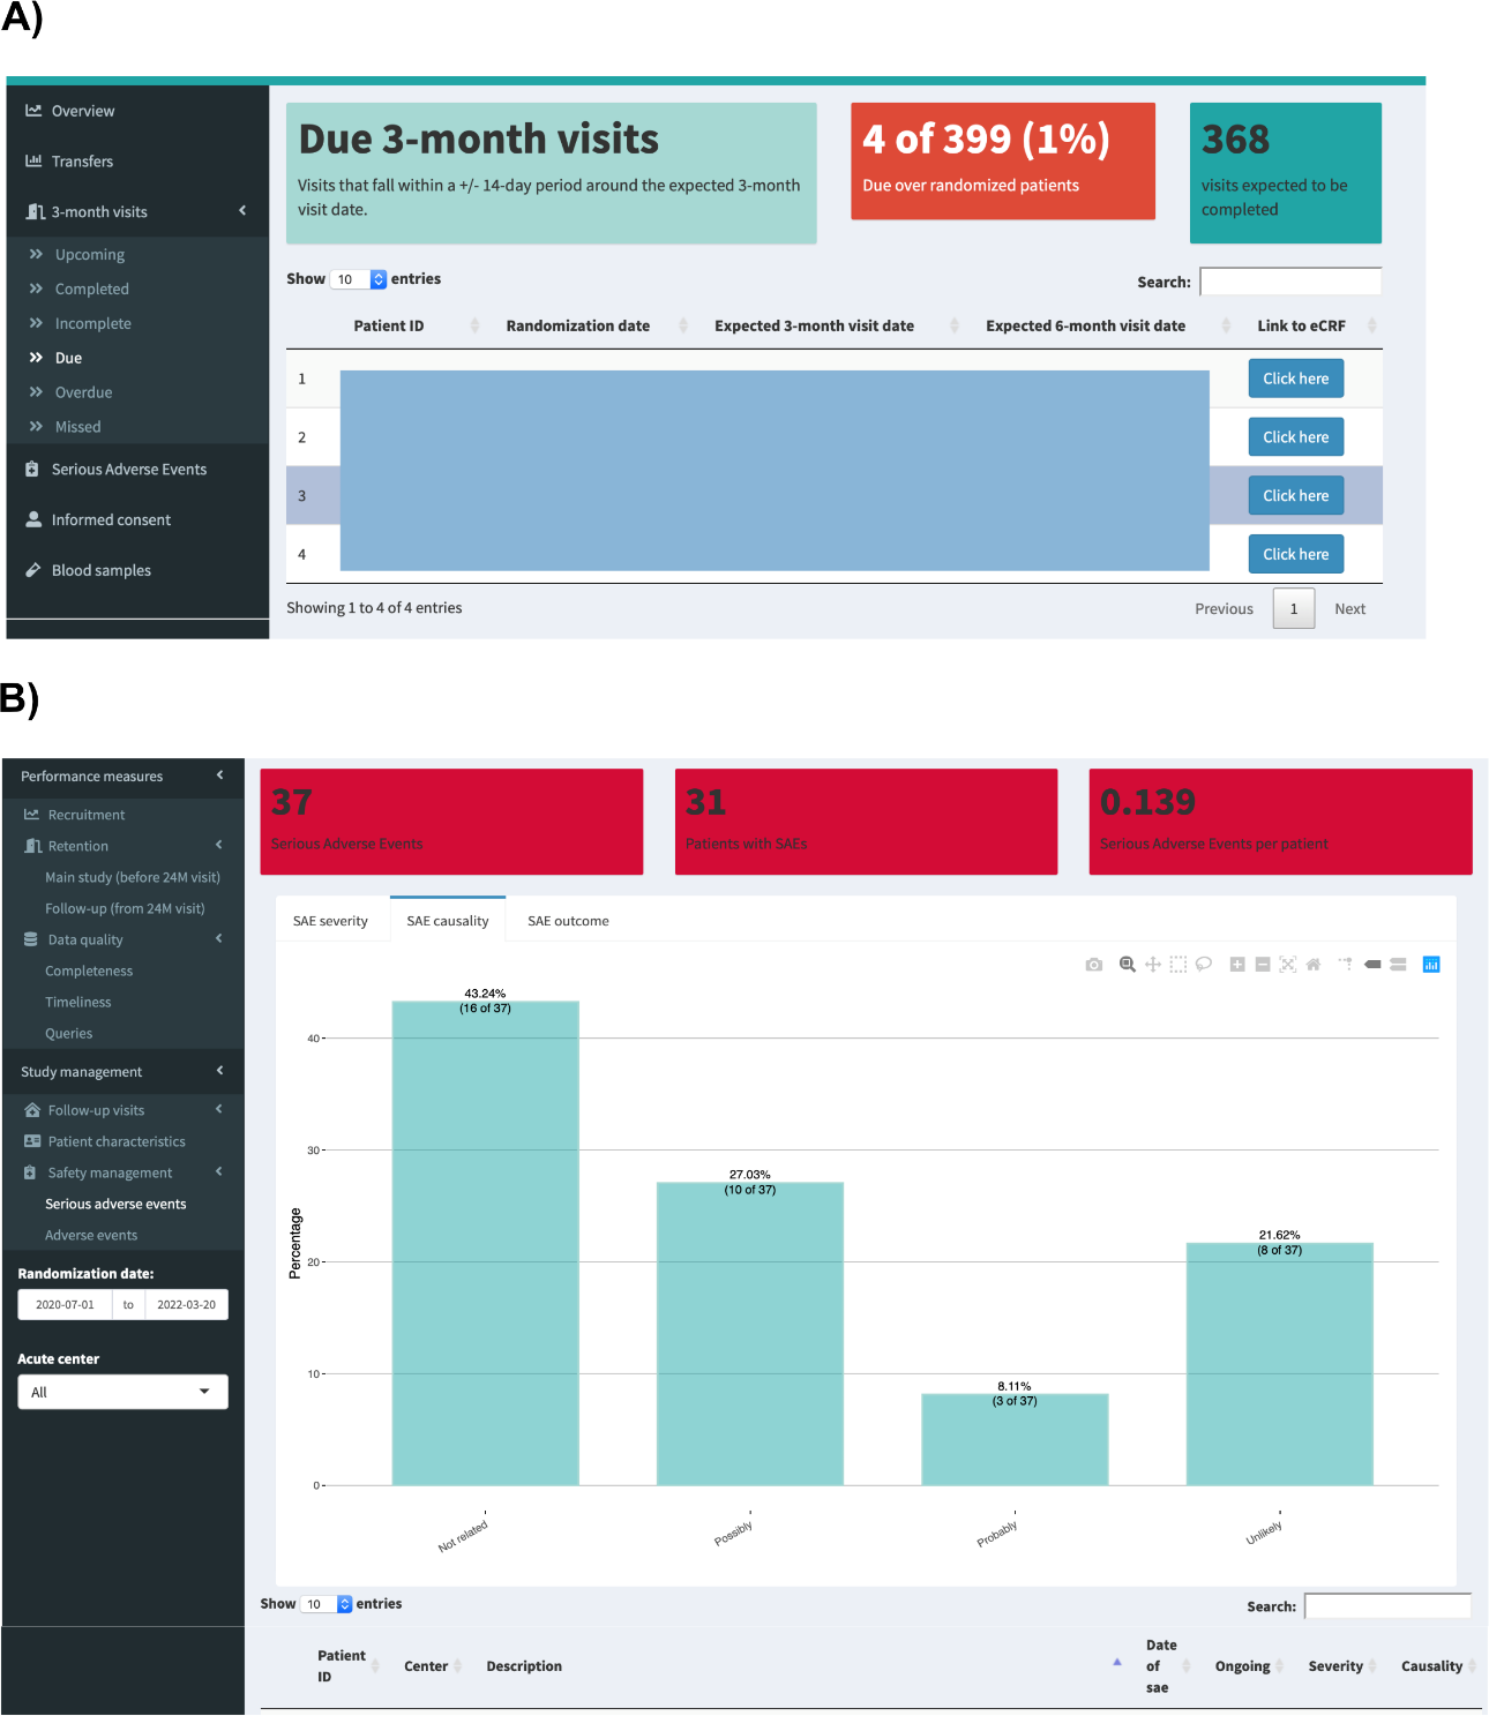Viewport: 1489px width, 1716px height.
Task: Select the Zoom magnifier tool in chart toolbar
Action: [1127, 964]
